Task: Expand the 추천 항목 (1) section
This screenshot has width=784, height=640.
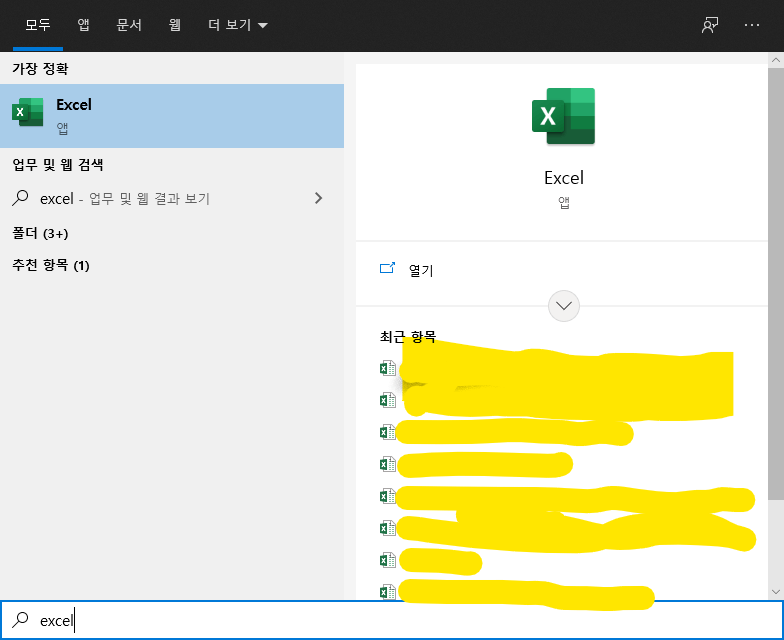Action: [x=50, y=265]
